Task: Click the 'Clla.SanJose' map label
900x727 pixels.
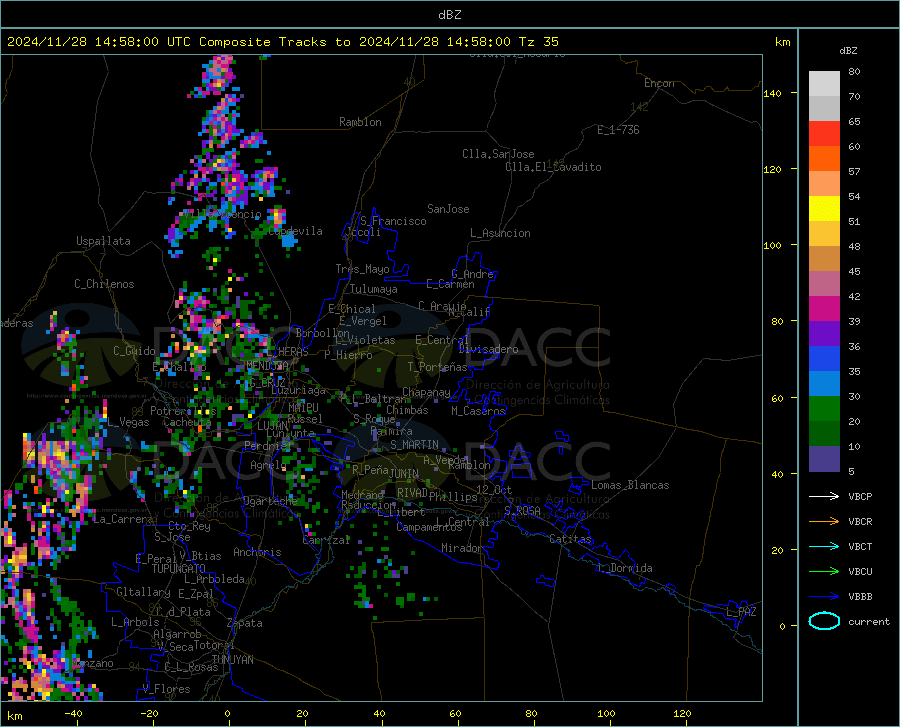Action: (x=498, y=154)
